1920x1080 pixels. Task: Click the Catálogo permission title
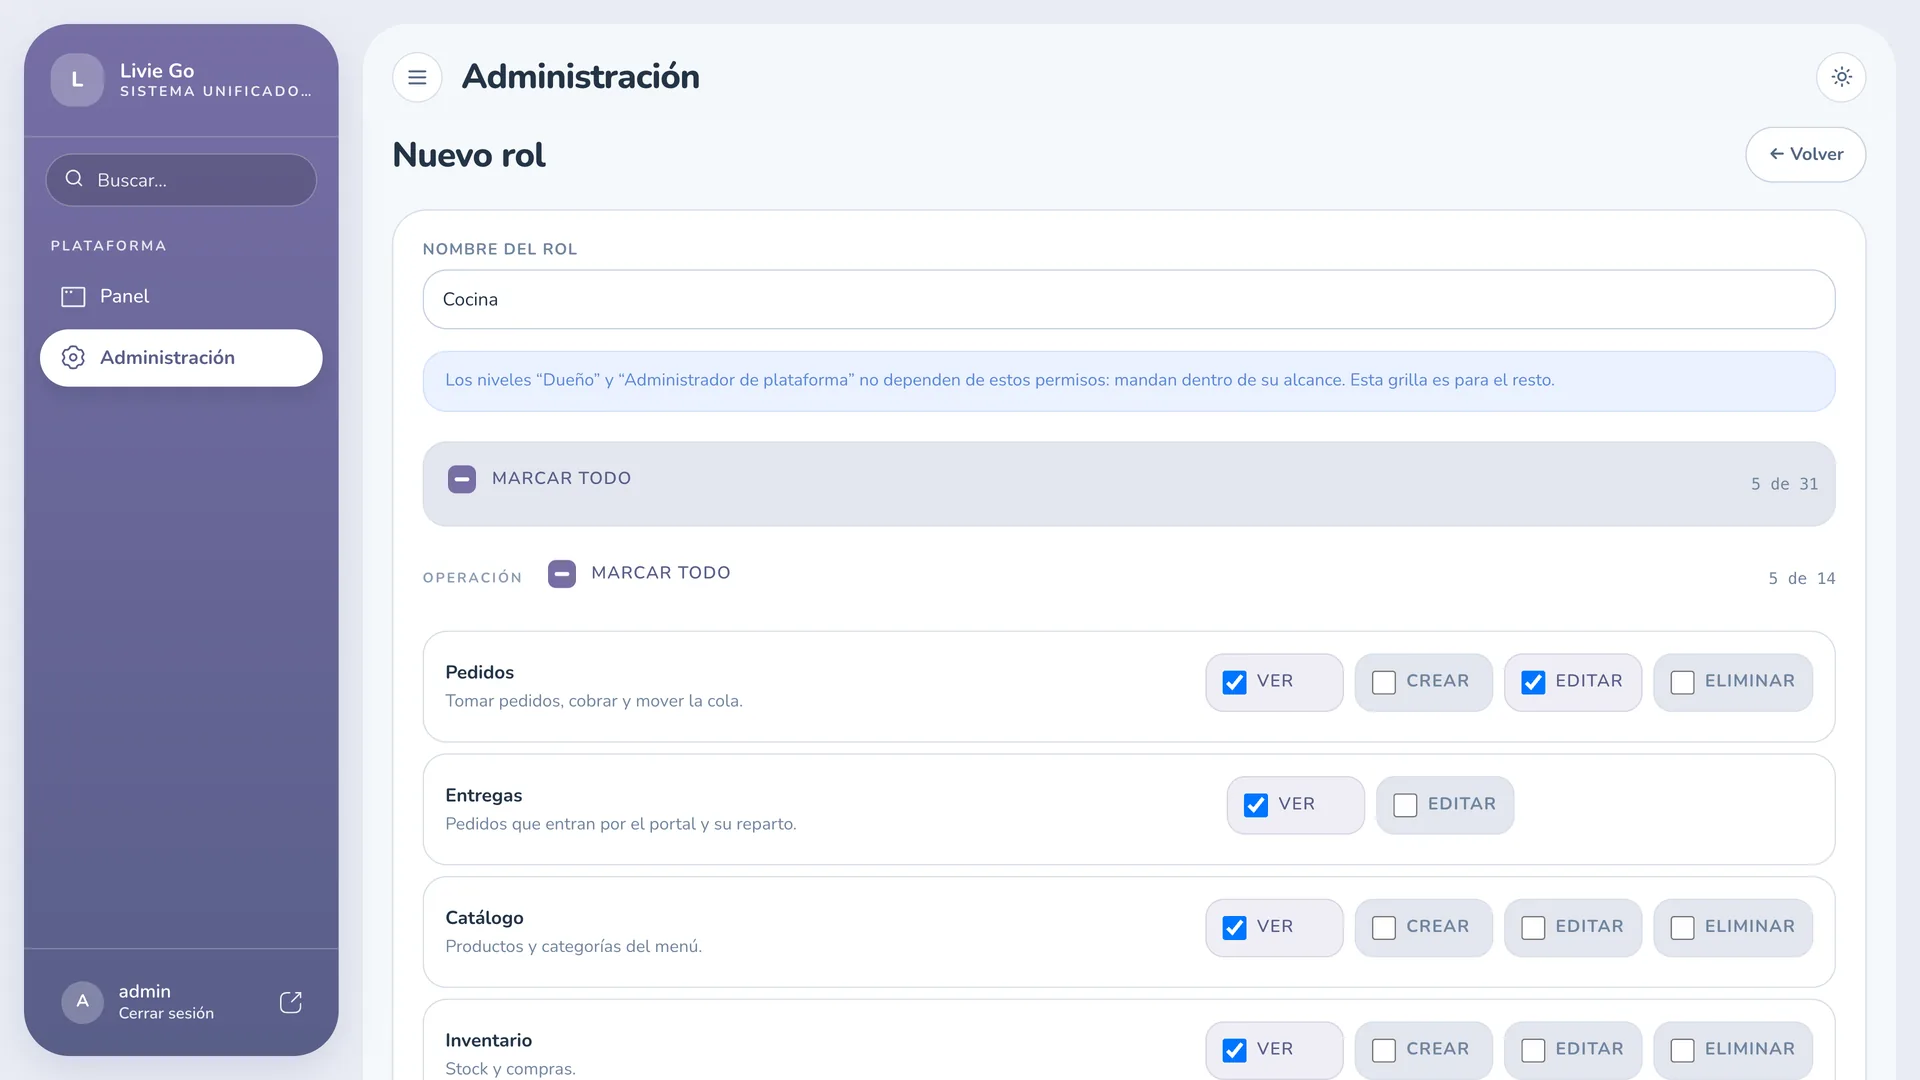coord(484,918)
